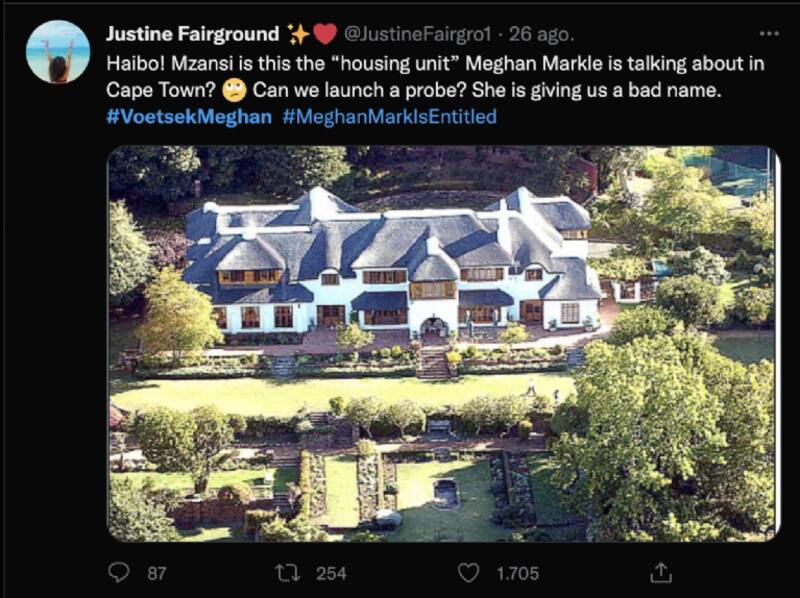
Task: Enlarge the attached mansion aerial photo
Action: (442, 343)
